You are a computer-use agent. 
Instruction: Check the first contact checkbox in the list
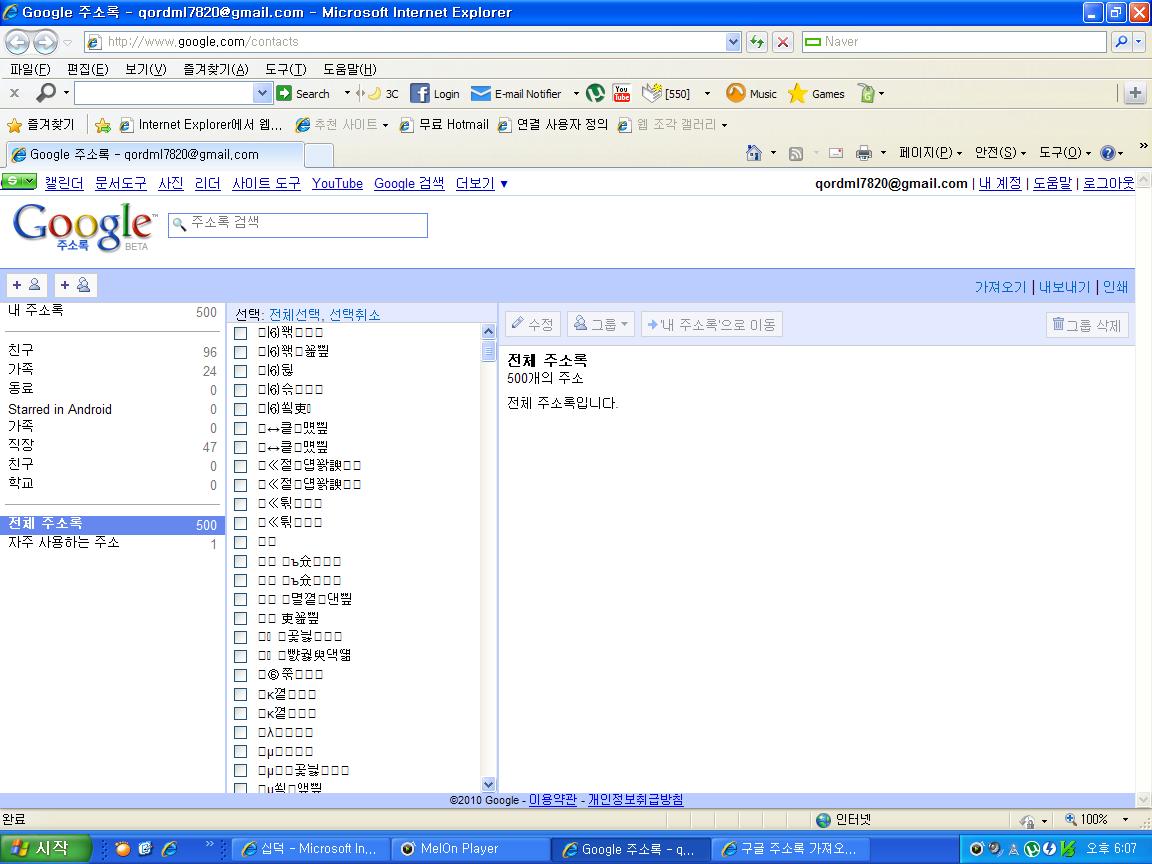(240, 334)
